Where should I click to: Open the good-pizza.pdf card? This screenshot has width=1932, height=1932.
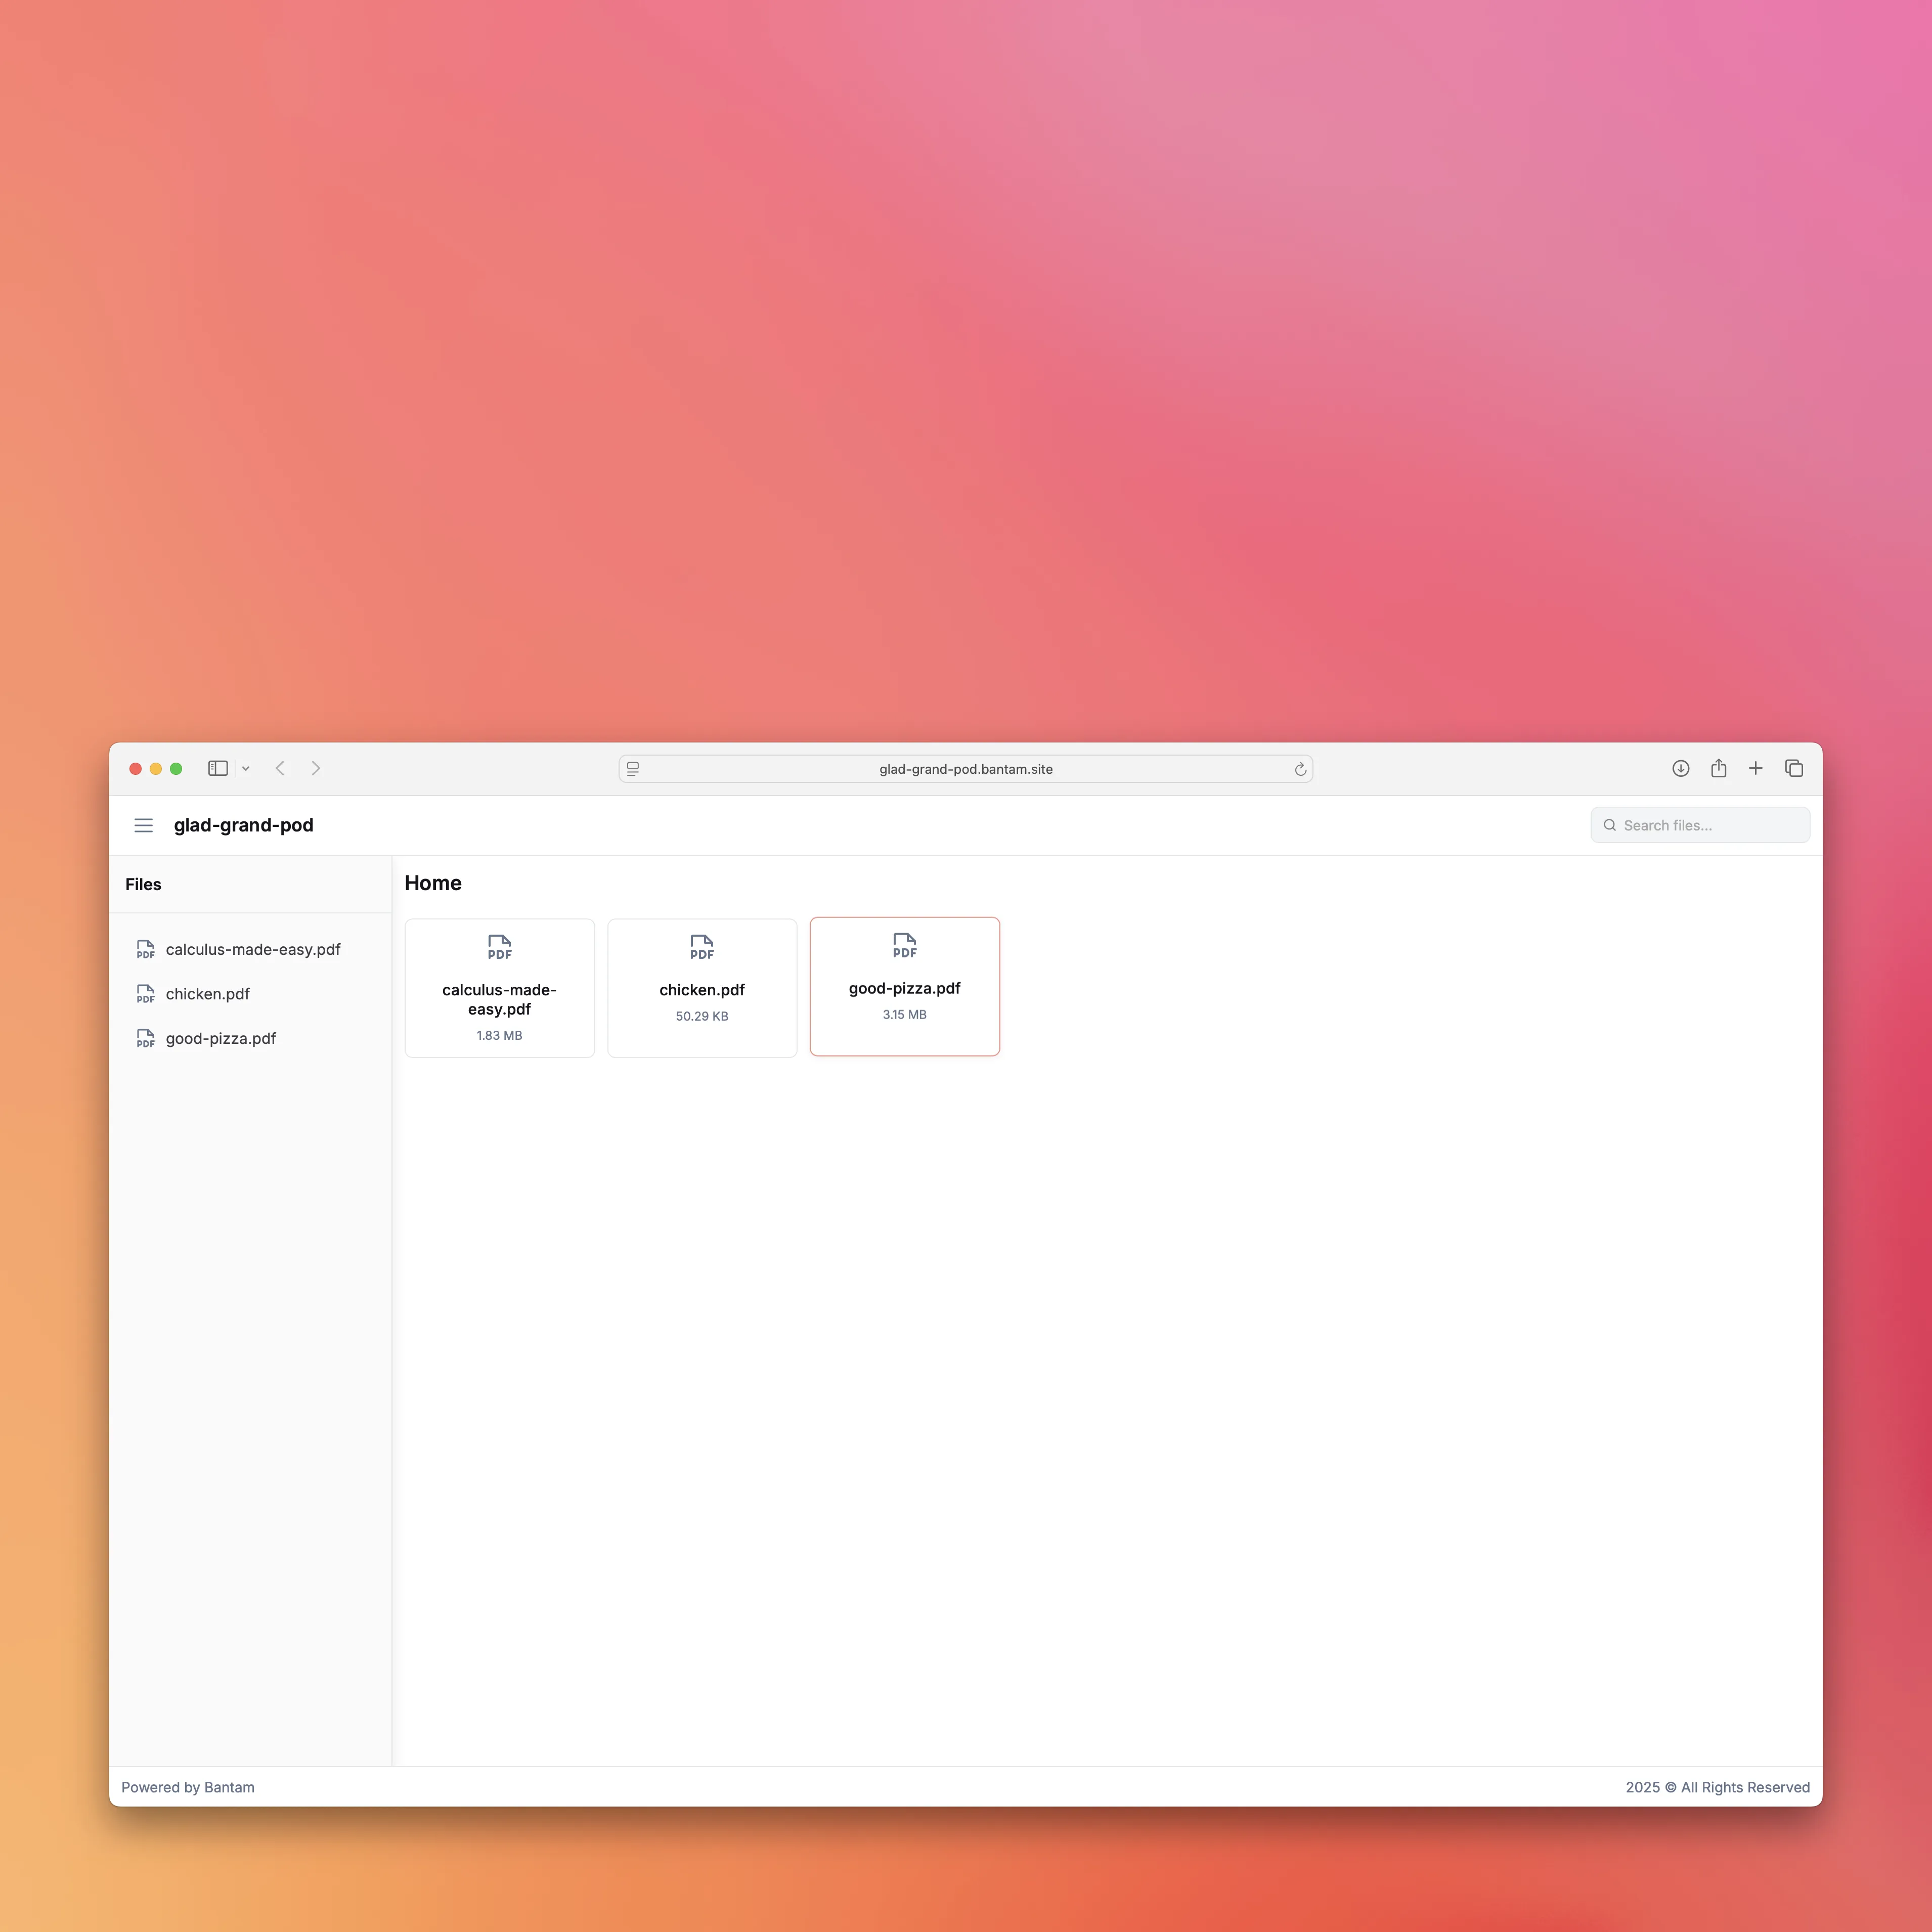point(905,986)
